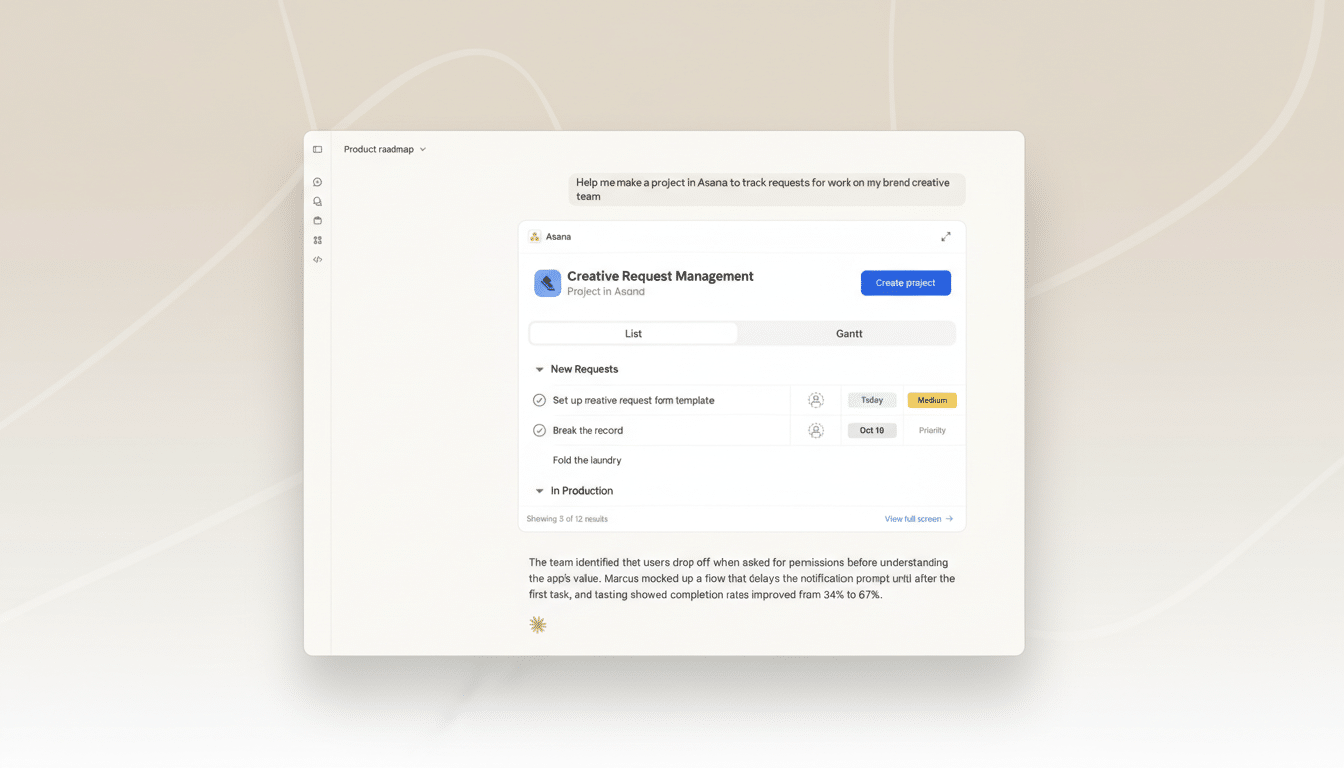Mark 'Set up creative request form template' complete
Viewport: 1344px width, 768px height.
tap(540, 399)
